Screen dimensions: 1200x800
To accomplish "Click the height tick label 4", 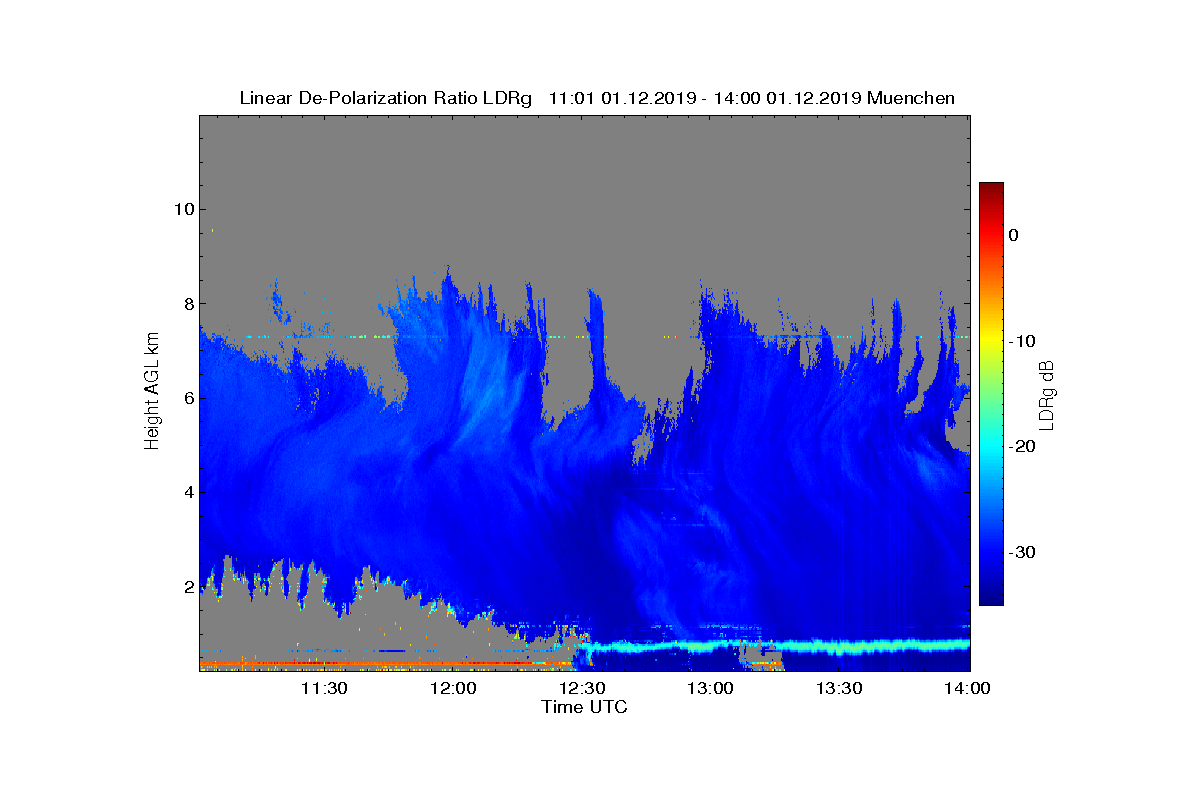I will point(187,492).
